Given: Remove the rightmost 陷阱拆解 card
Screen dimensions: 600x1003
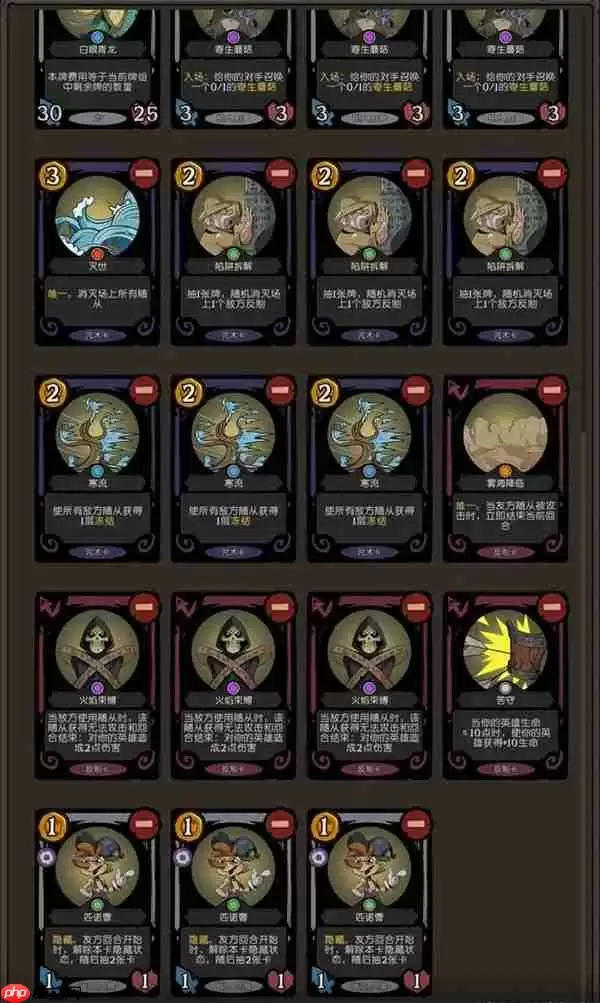Looking at the screenshot, I should pos(553,173).
